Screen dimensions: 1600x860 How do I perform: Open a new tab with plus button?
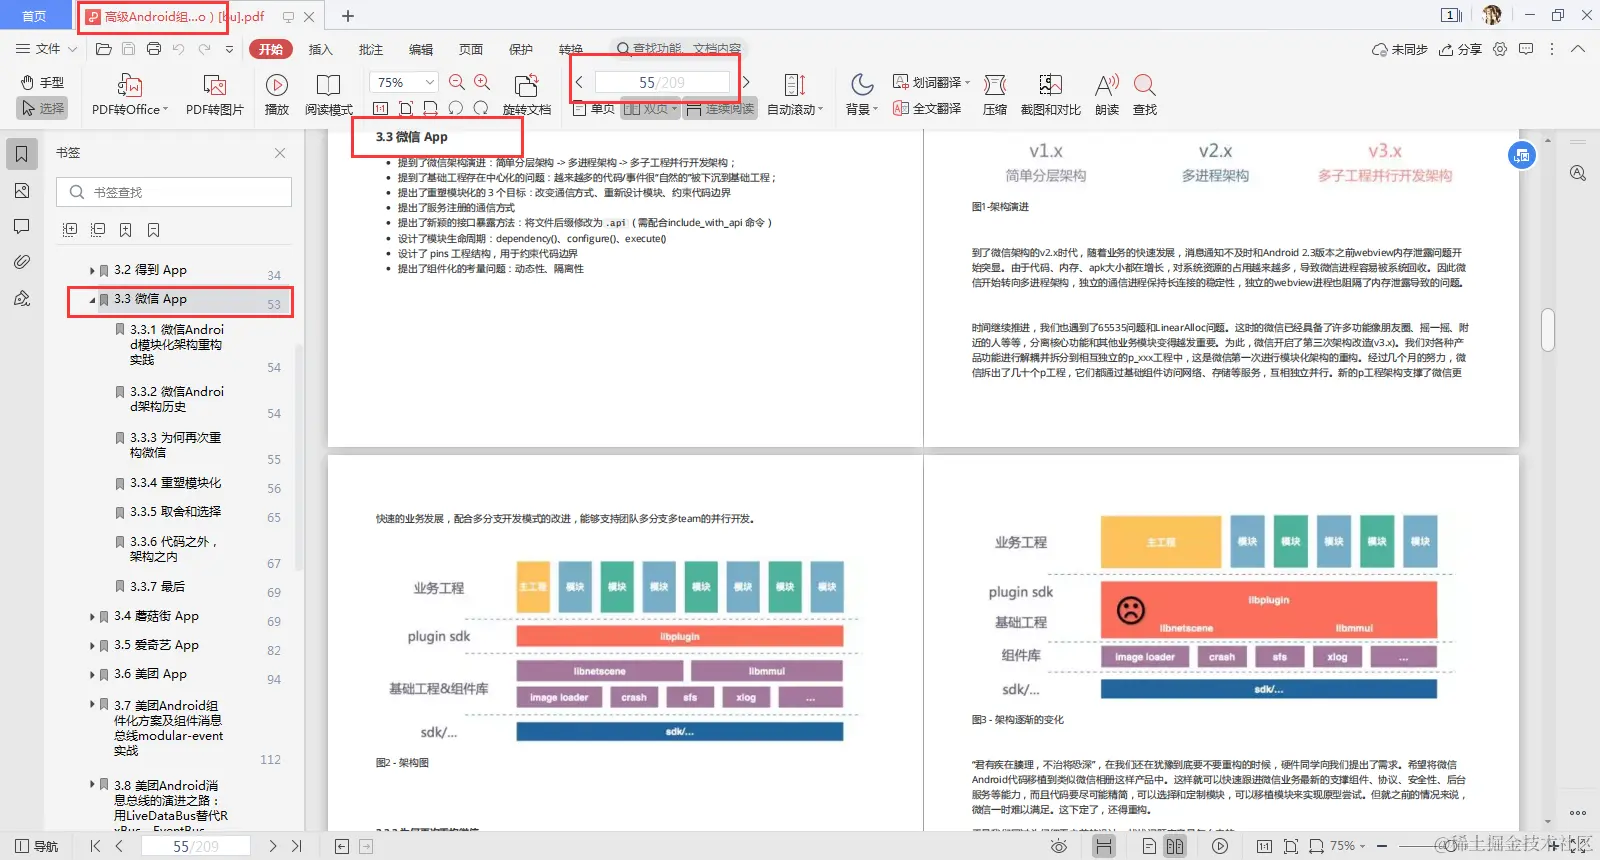pyautogui.click(x=348, y=16)
